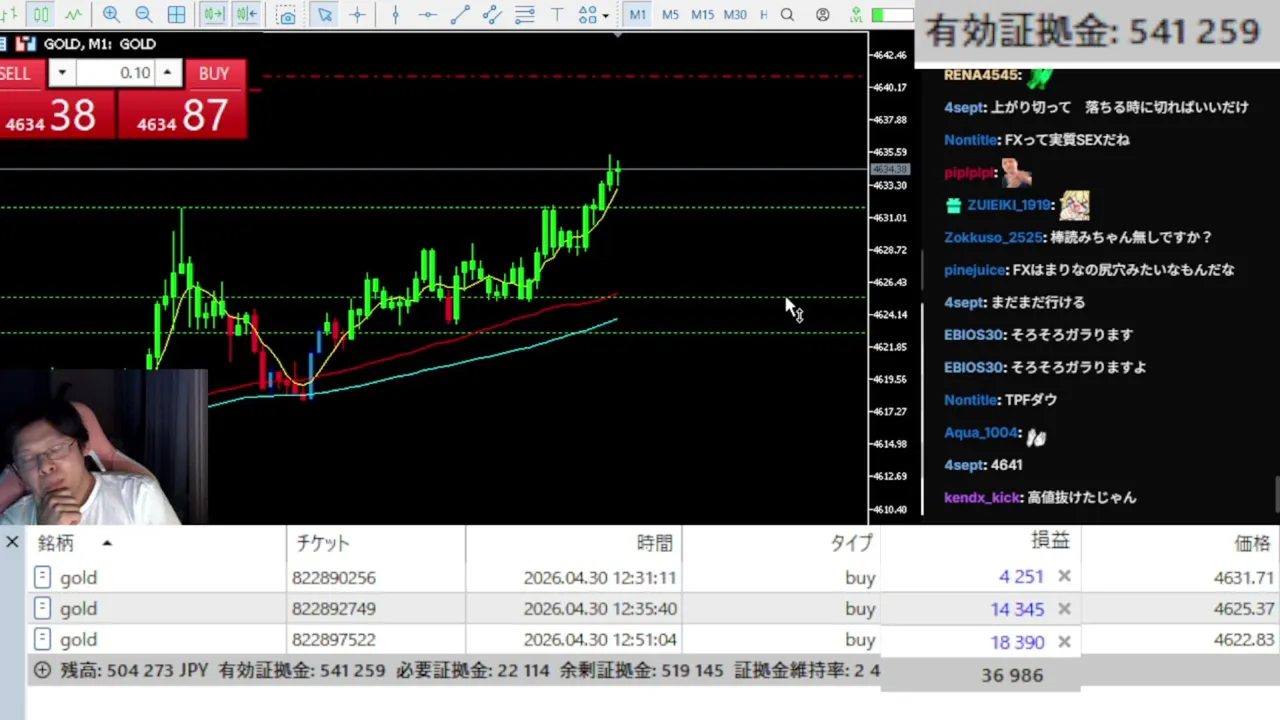Open the shapes objects tool
Screen dimensions: 1280x720
tap(588, 15)
